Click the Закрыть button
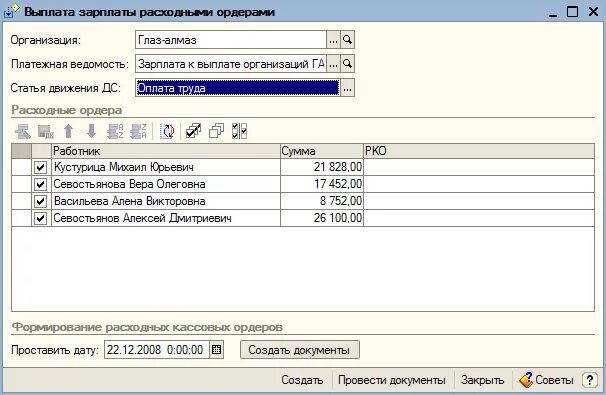Image resolution: width=606 pixels, height=395 pixels. [x=482, y=380]
